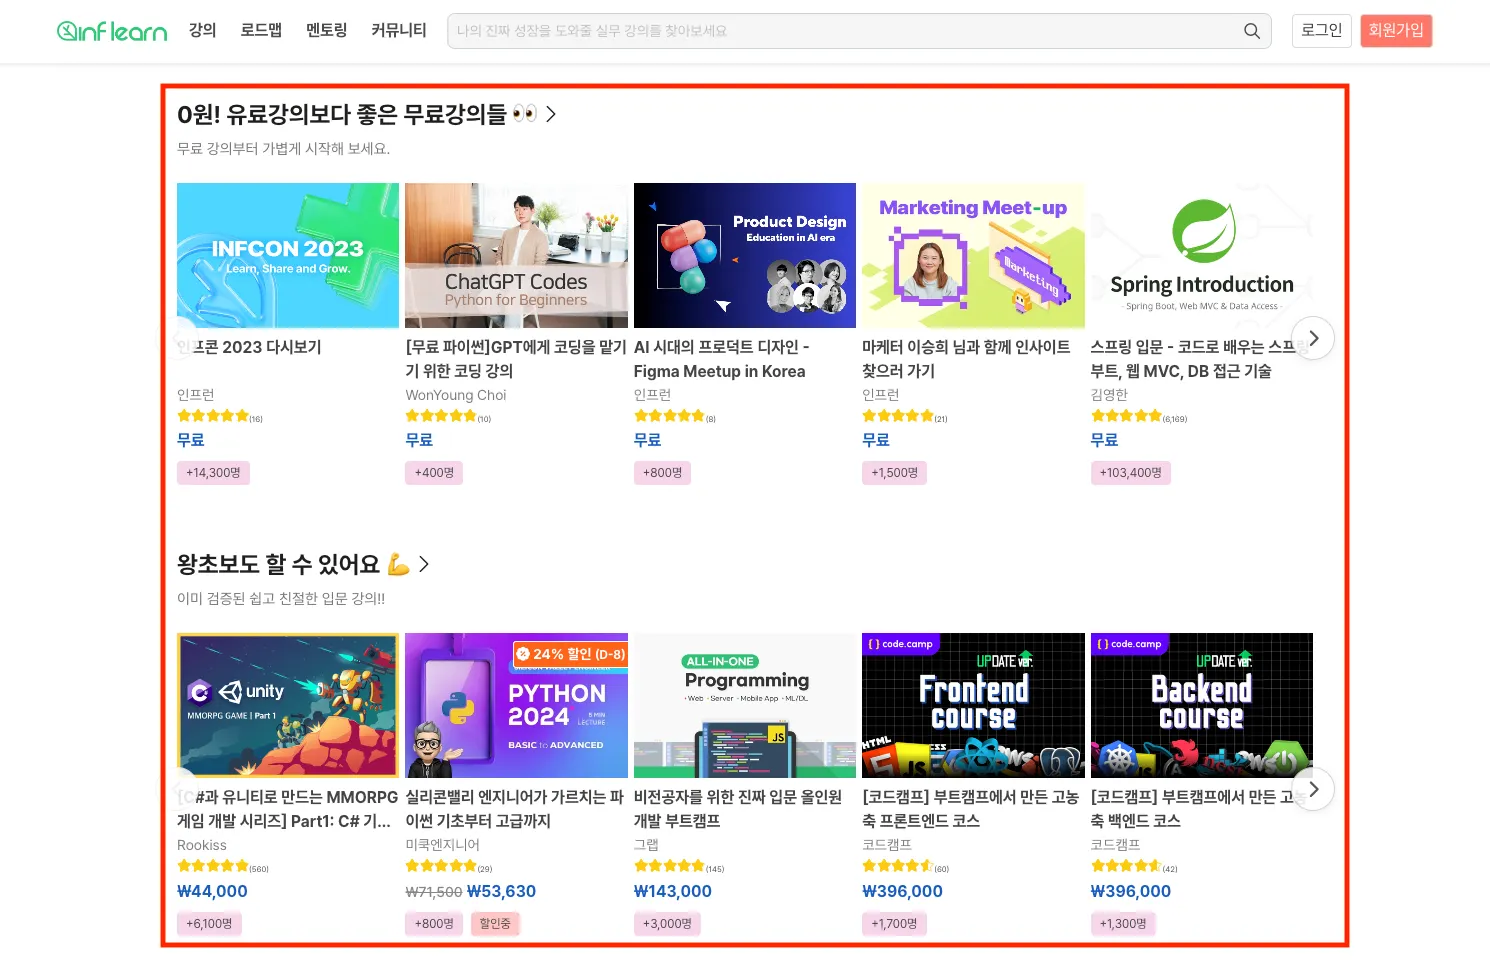Open the 백엔드 코스 course title
This screenshot has width=1490, height=967.
[x=1197, y=809]
